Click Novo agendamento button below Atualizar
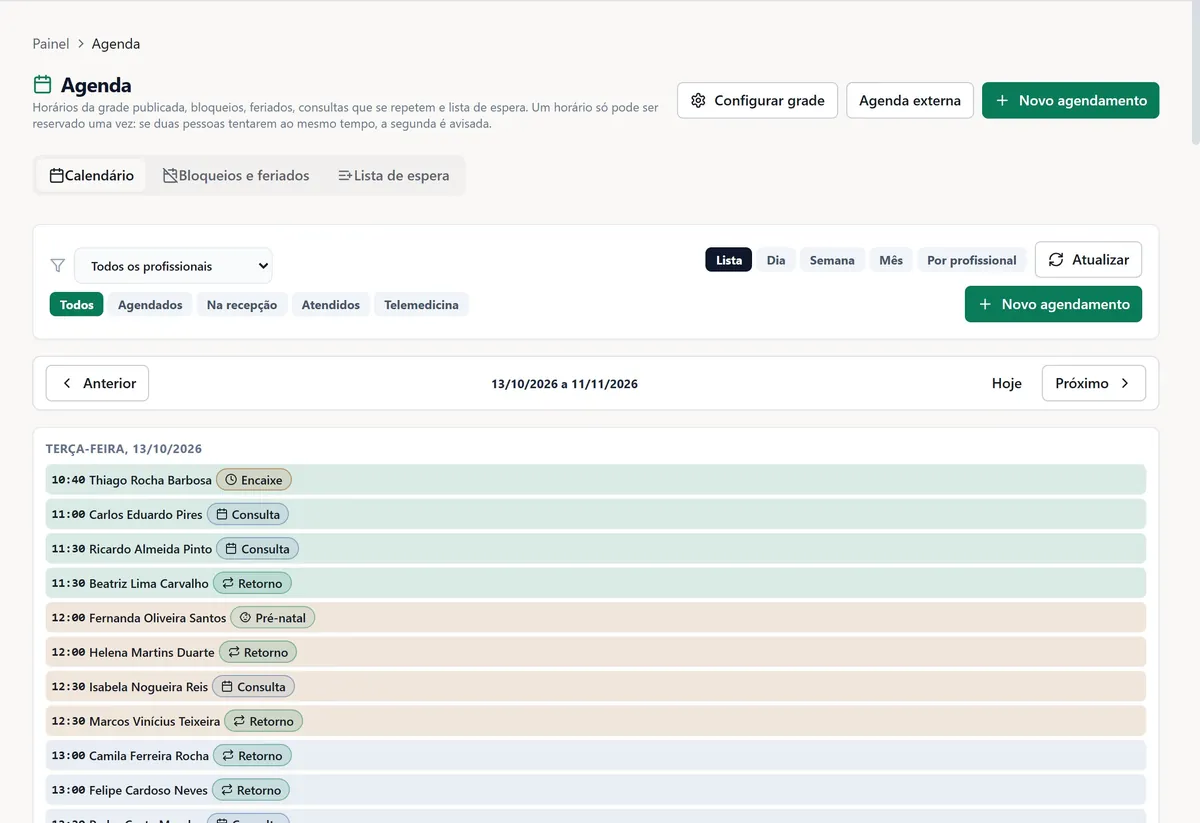Screen dimensions: 1200x823 click(x=1053, y=304)
